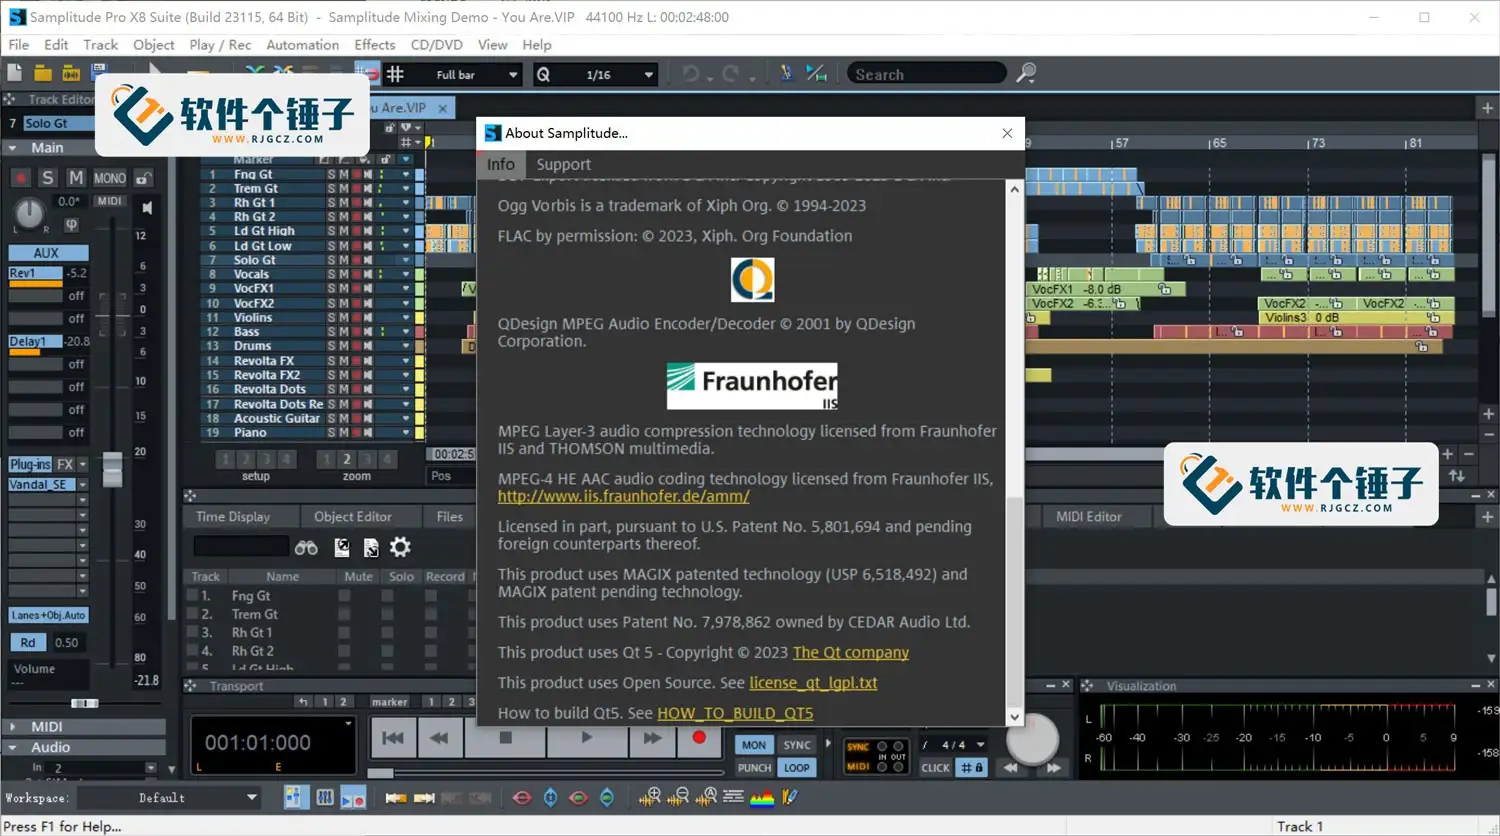Viewport: 1500px width, 836px height.
Task: Click the Search input field
Action: [x=925, y=74]
